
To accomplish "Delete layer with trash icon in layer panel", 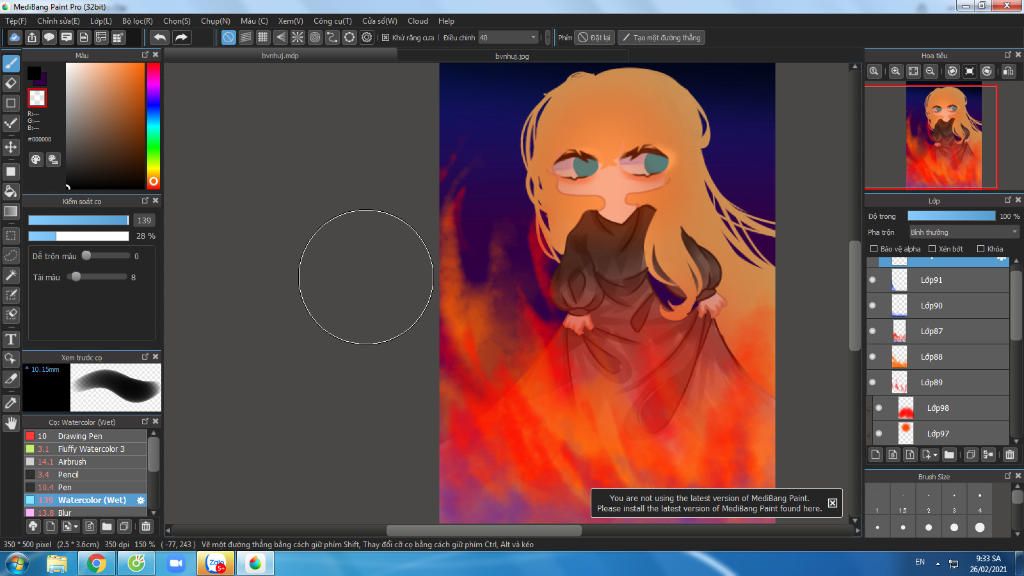I will tap(1010, 455).
